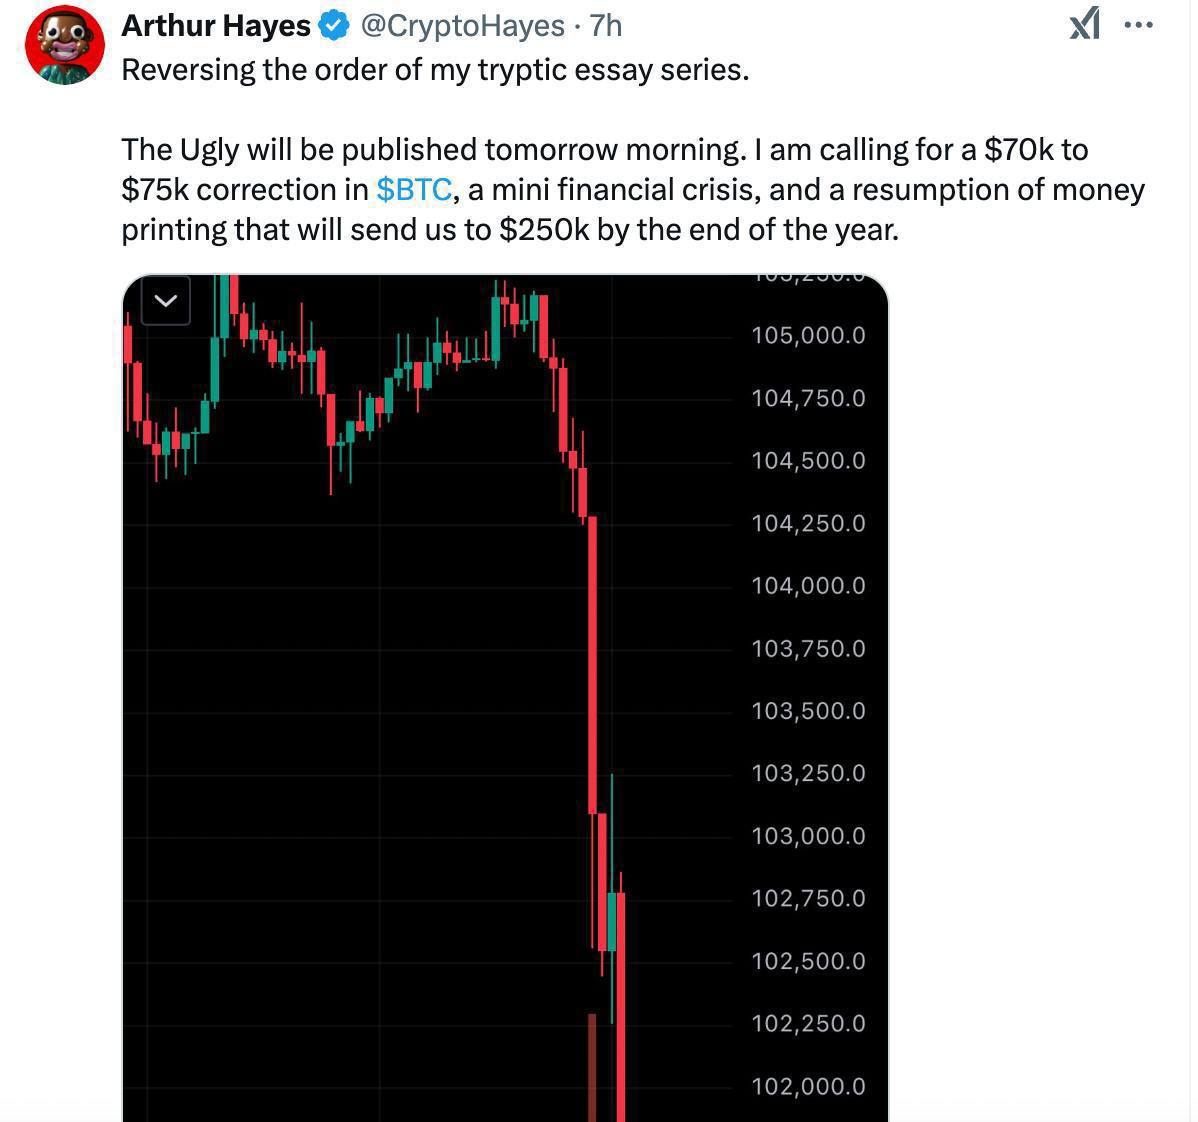Open the Bitcoin chart image attachment
1198x1122 pixels.
click(x=505, y=697)
